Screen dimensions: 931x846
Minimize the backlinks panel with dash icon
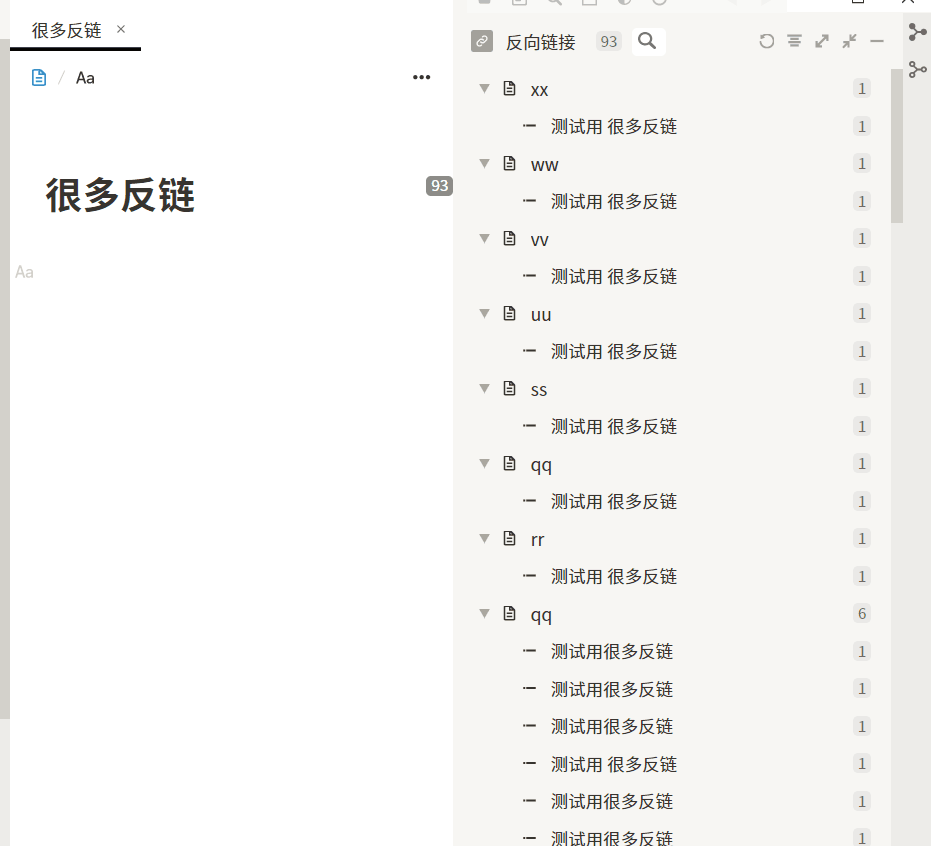coord(877,41)
